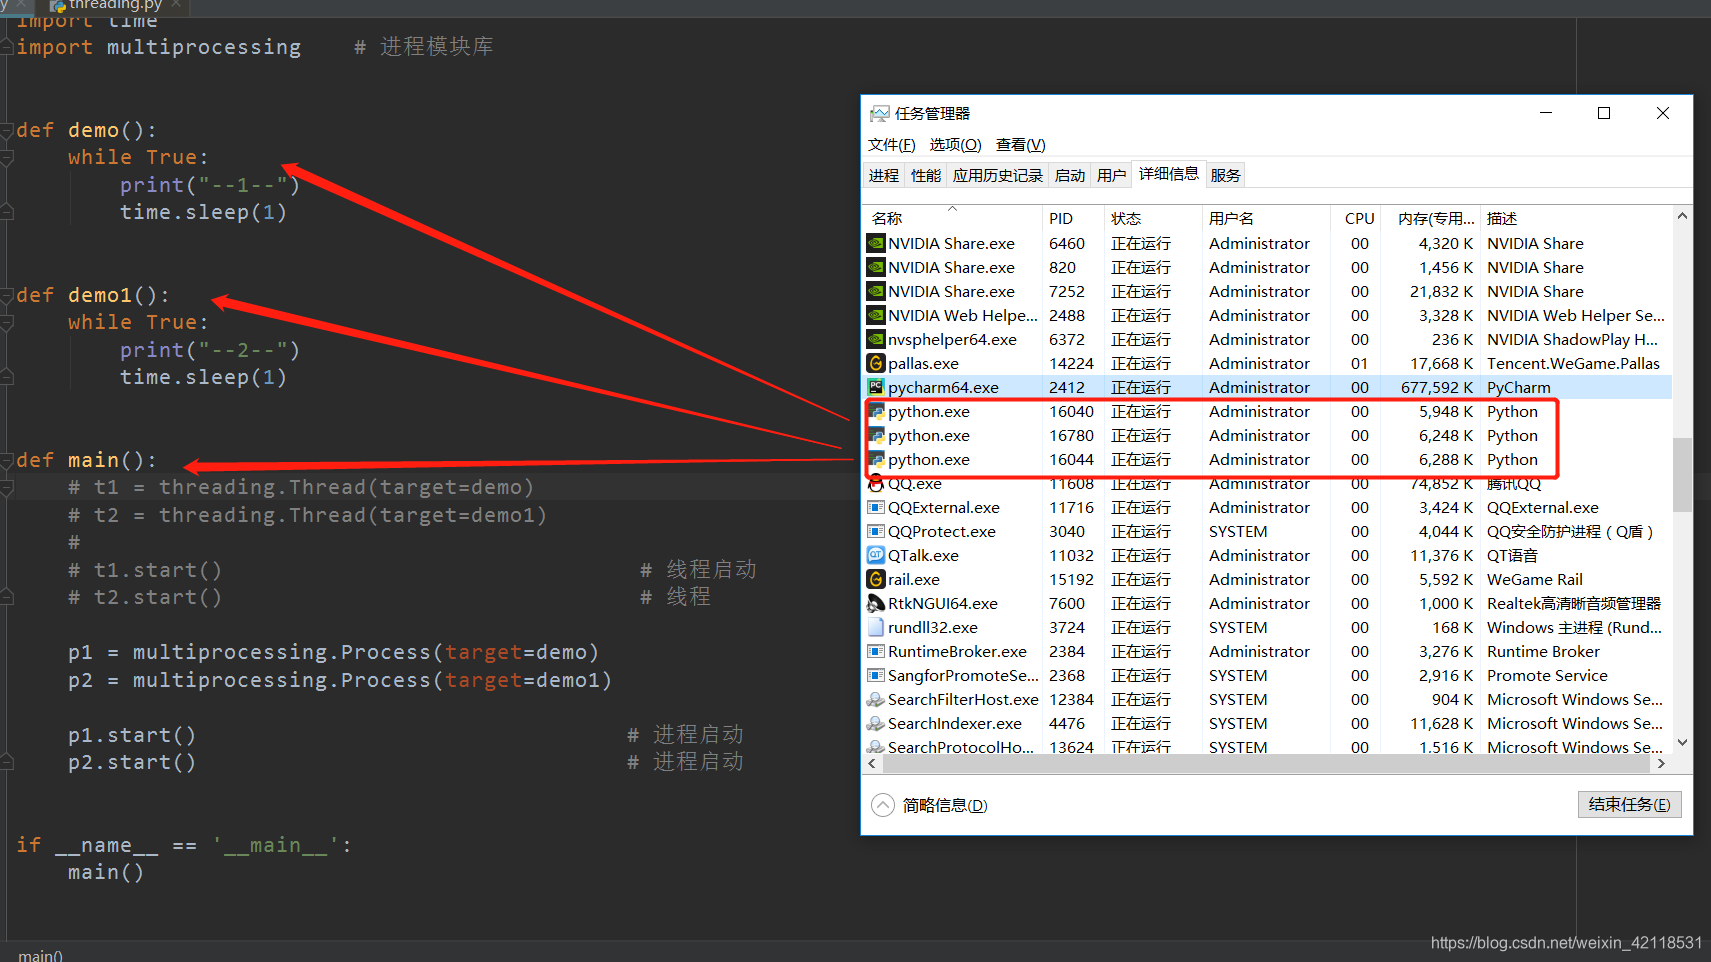Screen dimensions: 1711x962
Task: Switch to the 应用历史记录 tab
Action: point(998,175)
